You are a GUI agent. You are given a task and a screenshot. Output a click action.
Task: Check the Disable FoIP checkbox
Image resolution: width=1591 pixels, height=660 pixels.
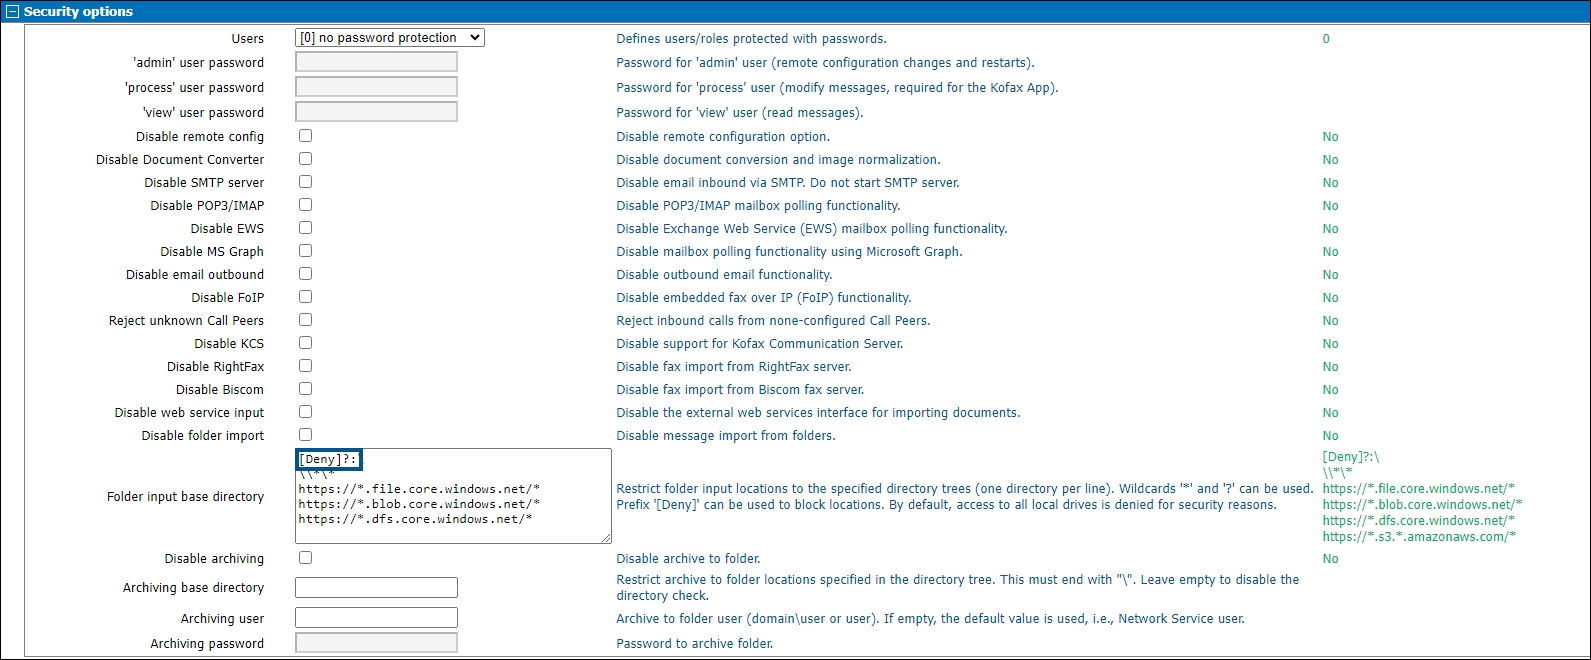pos(305,297)
